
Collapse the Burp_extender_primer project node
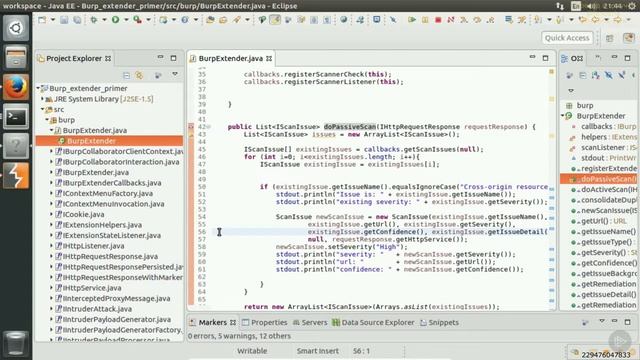[x=38, y=88]
